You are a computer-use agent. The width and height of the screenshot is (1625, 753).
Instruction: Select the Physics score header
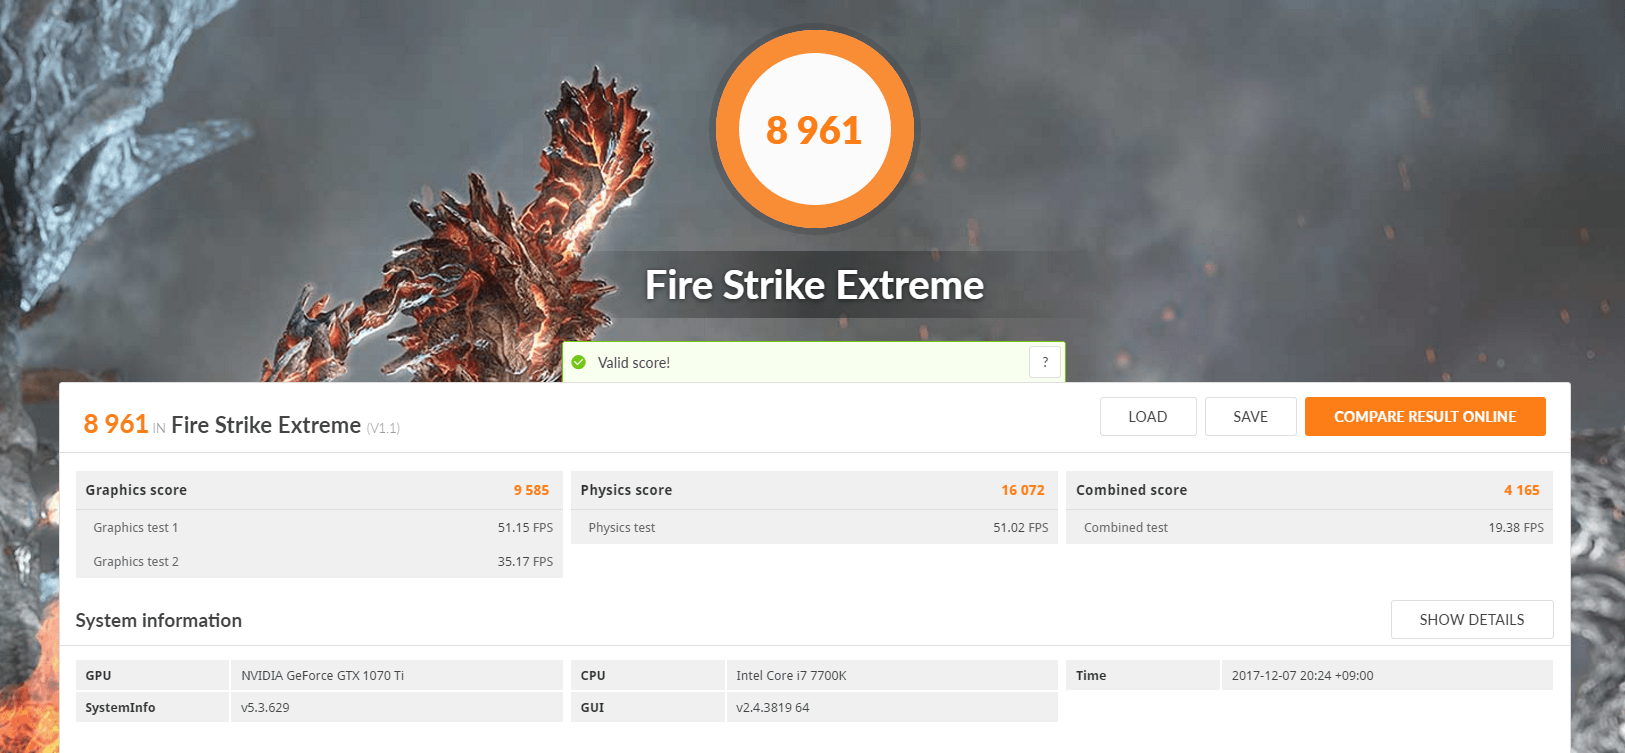[813, 490]
